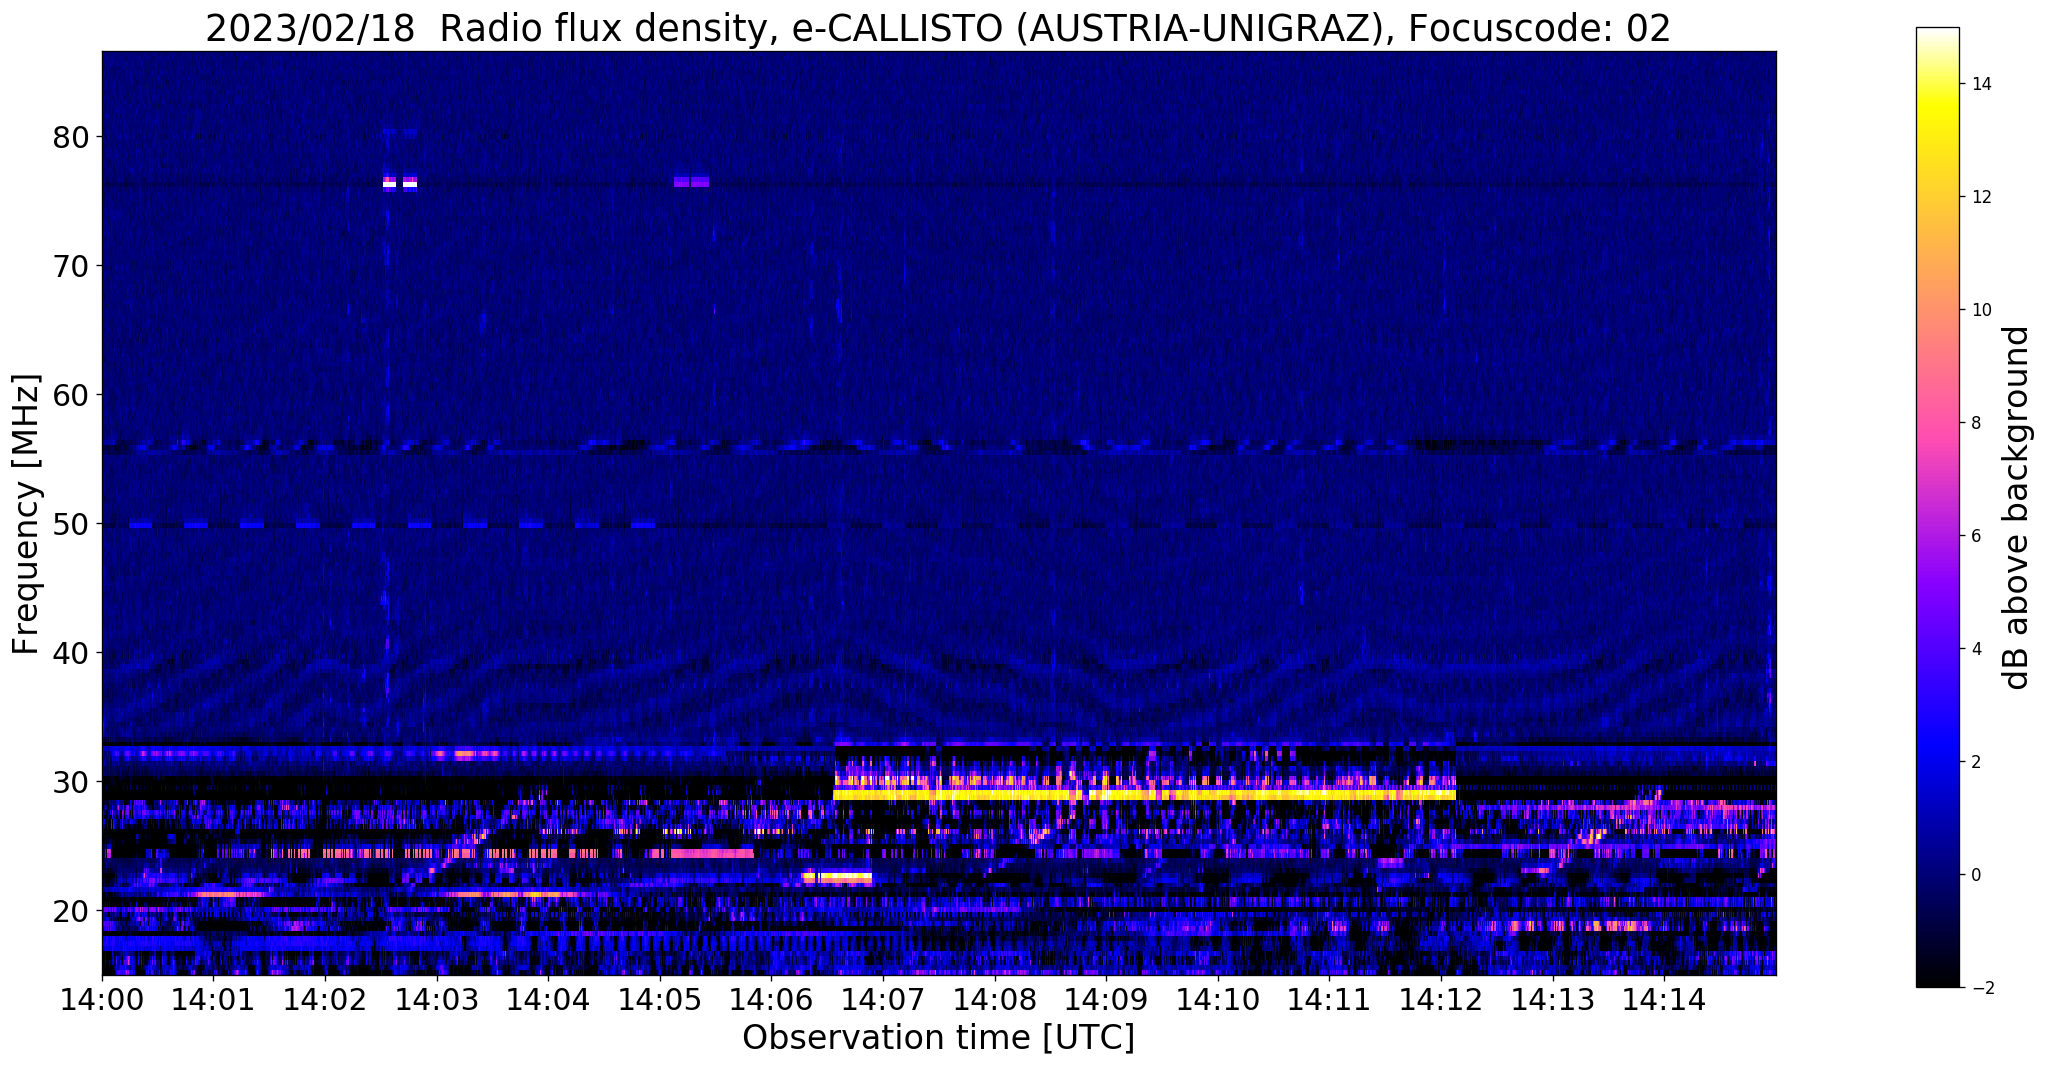Click the colorbar tick label 14

[1980, 84]
